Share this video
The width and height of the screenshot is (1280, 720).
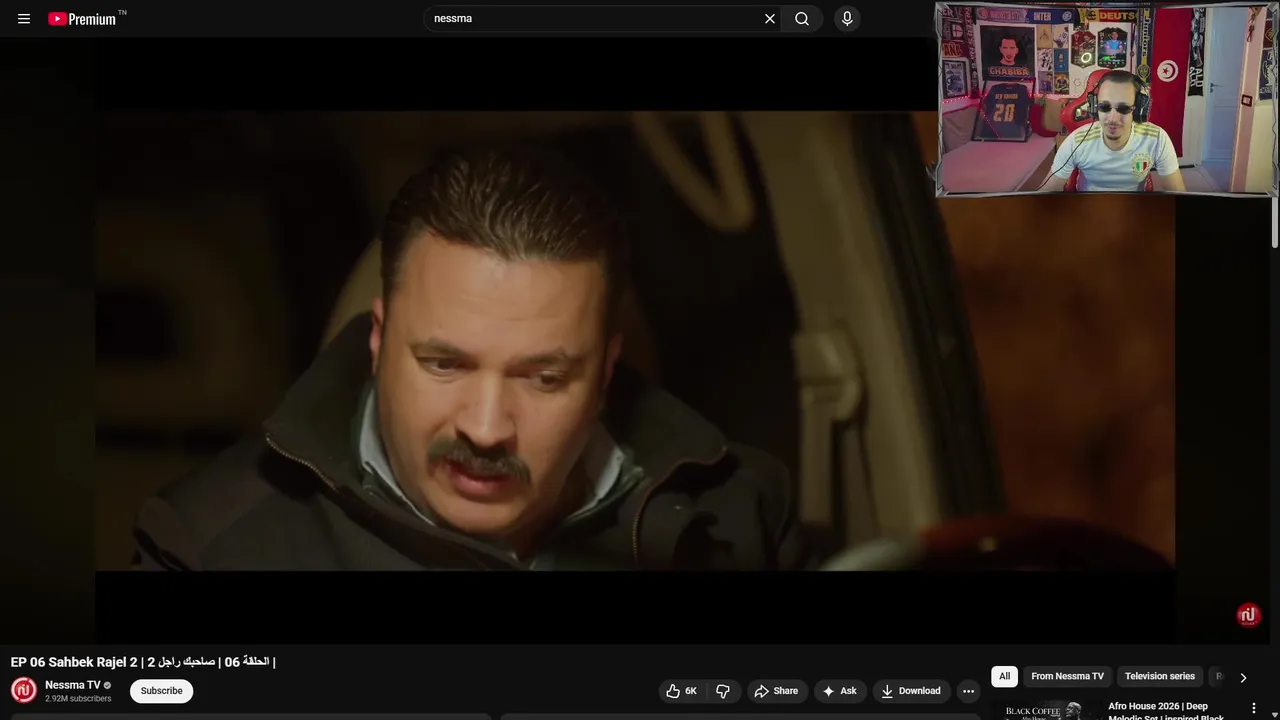[776, 691]
